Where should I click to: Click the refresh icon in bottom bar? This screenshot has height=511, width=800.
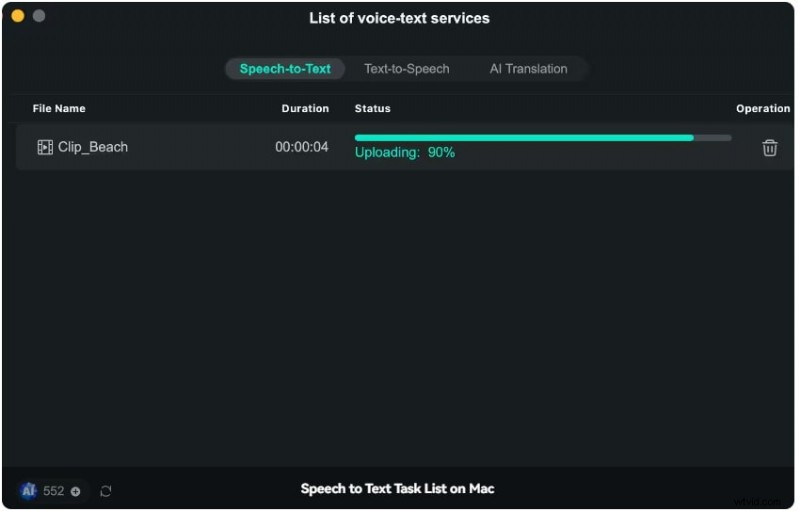pyautogui.click(x=106, y=491)
